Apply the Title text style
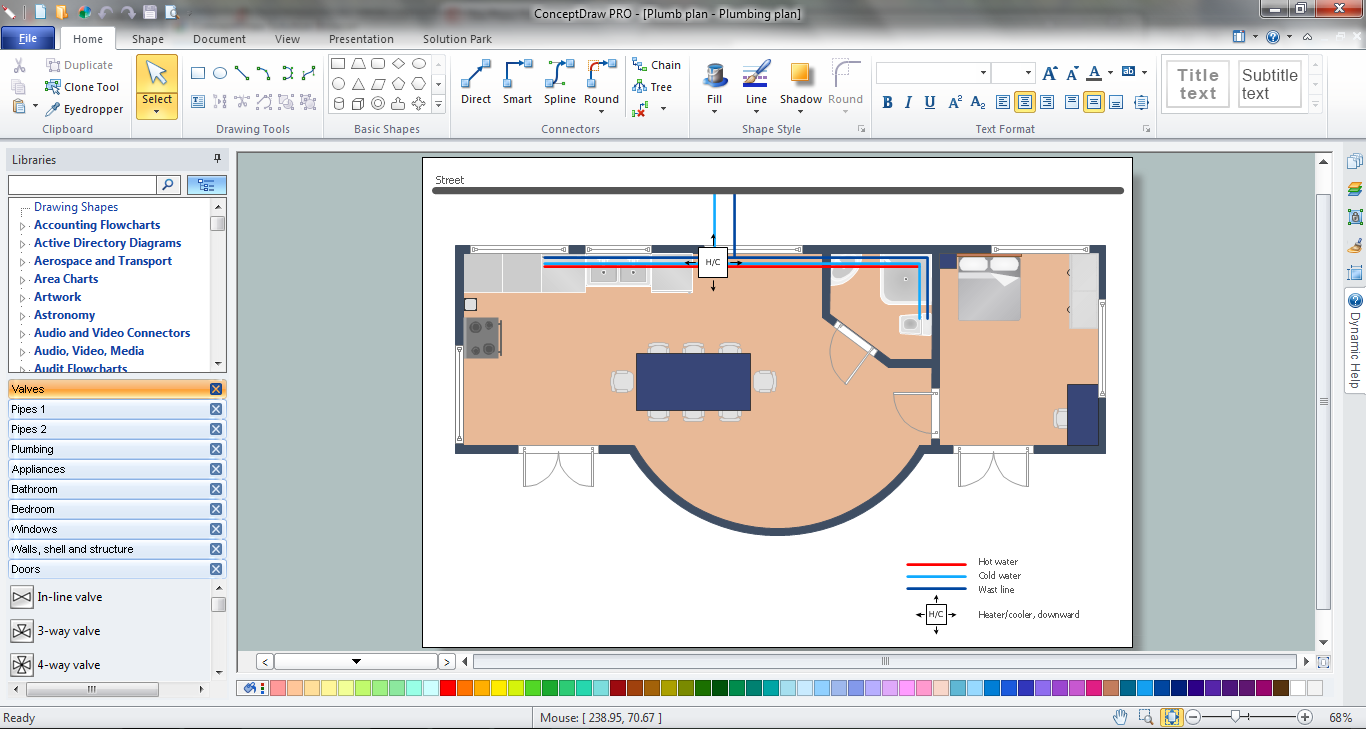Image resolution: width=1366 pixels, height=729 pixels. pyautogui.click(x=1197, y=84)
